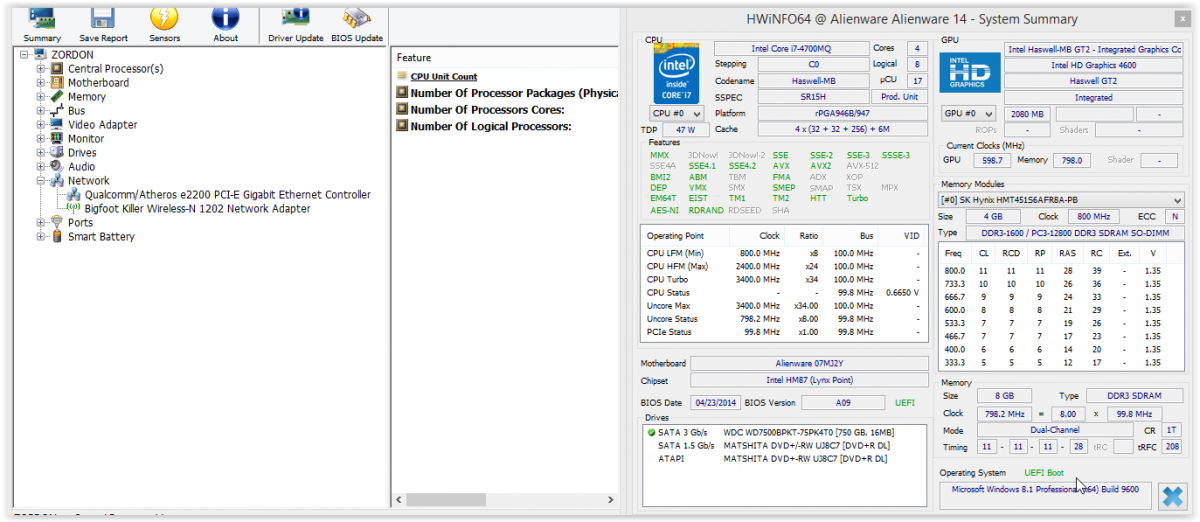Viewport: 1200px width, 522px height.
Task: Click the Monitor node icon
Action: point(57,139)
